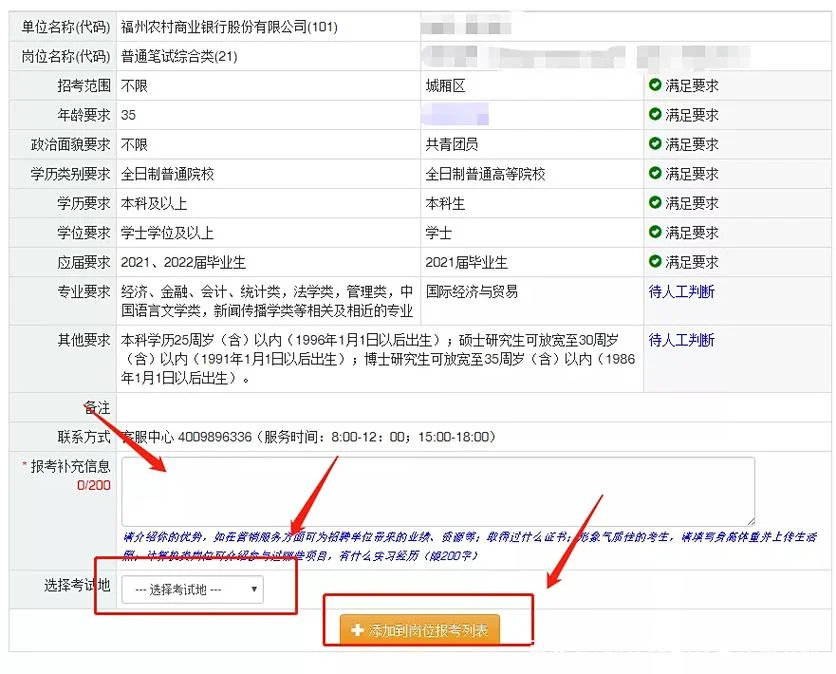This screenshot has width=836, height=674.
Task: Click the blue italic hint under textarea
Action: 469,546
